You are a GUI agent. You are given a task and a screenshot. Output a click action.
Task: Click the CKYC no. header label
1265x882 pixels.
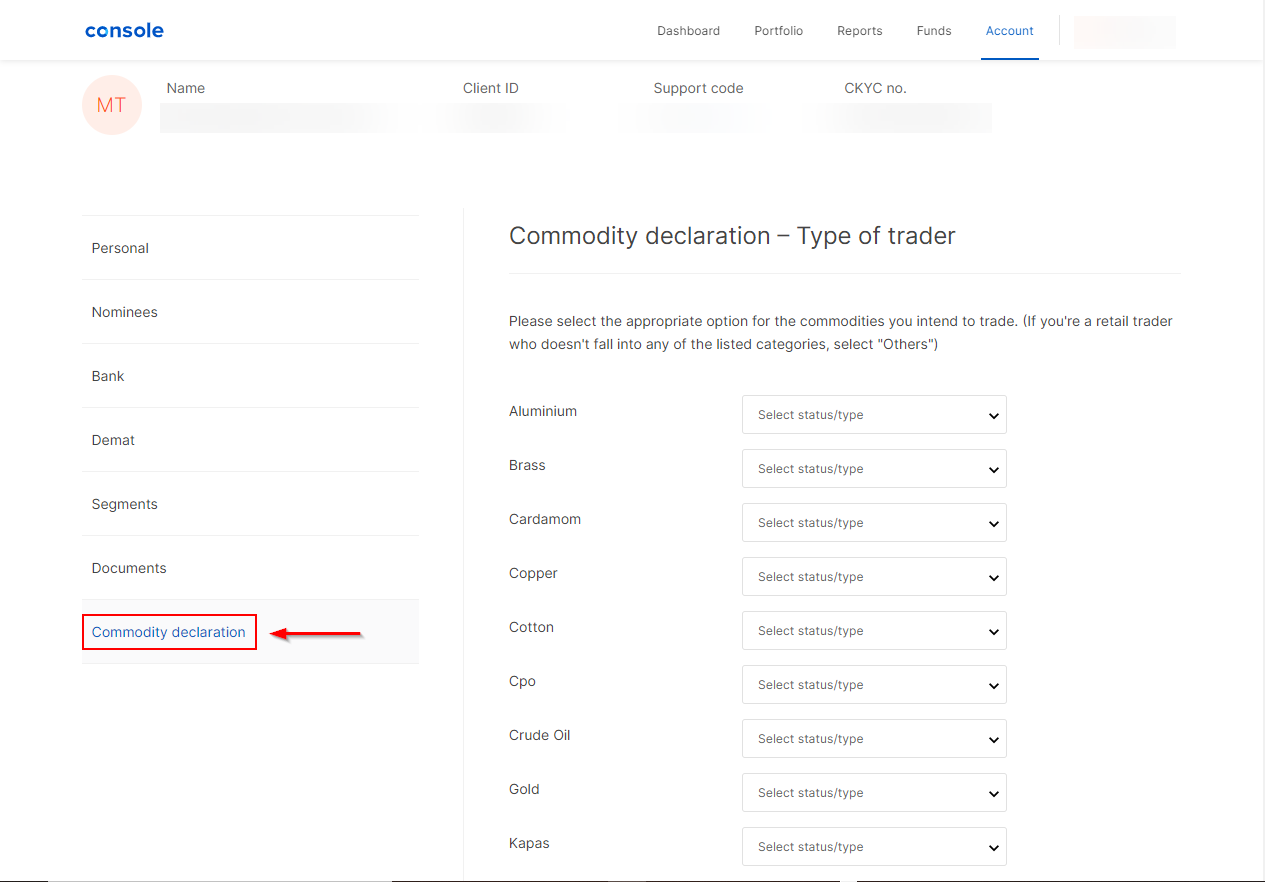coord(875,88)
